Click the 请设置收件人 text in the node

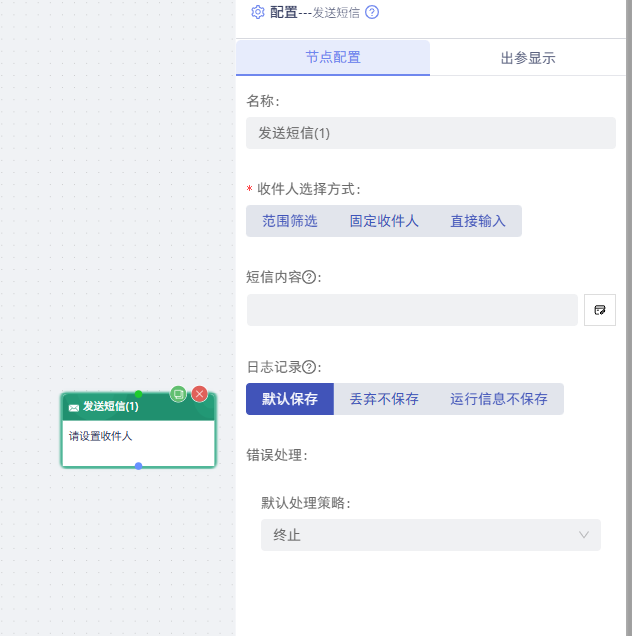[100, 436]
